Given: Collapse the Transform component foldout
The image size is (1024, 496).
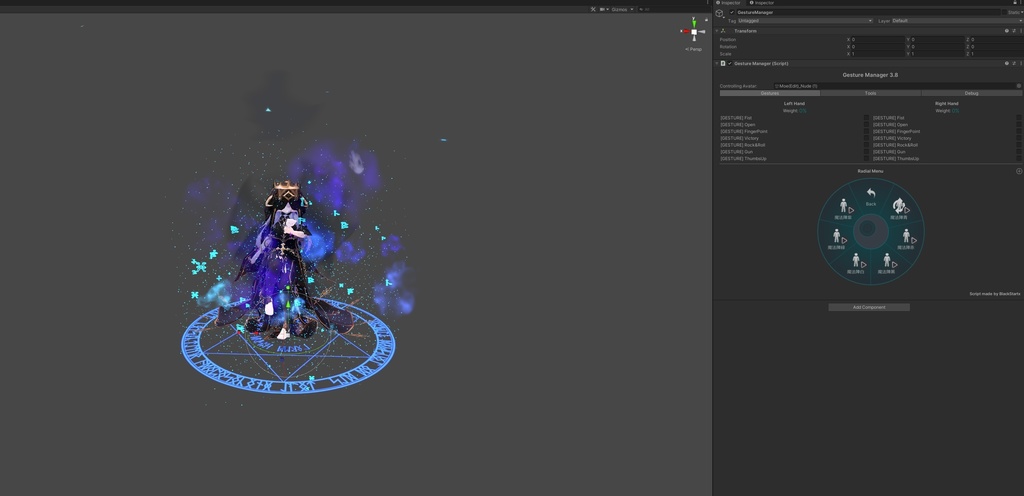Looking at the screenshot, I should 717,31.
